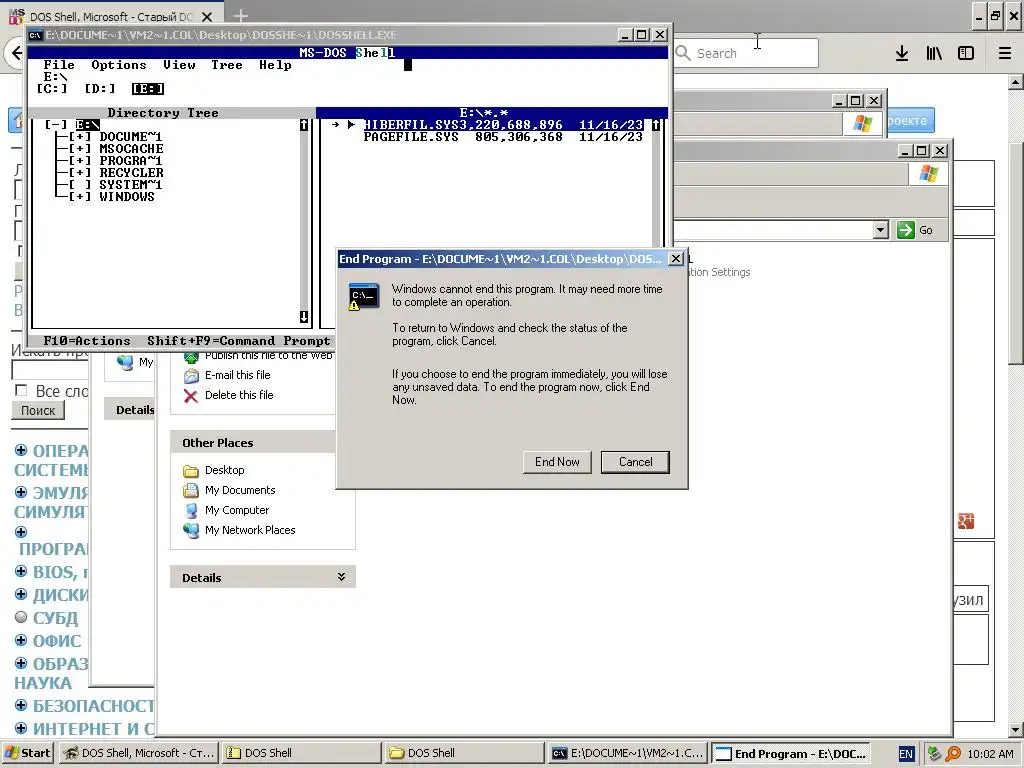Collapse the E:\ root tree node

click(56, 125)
